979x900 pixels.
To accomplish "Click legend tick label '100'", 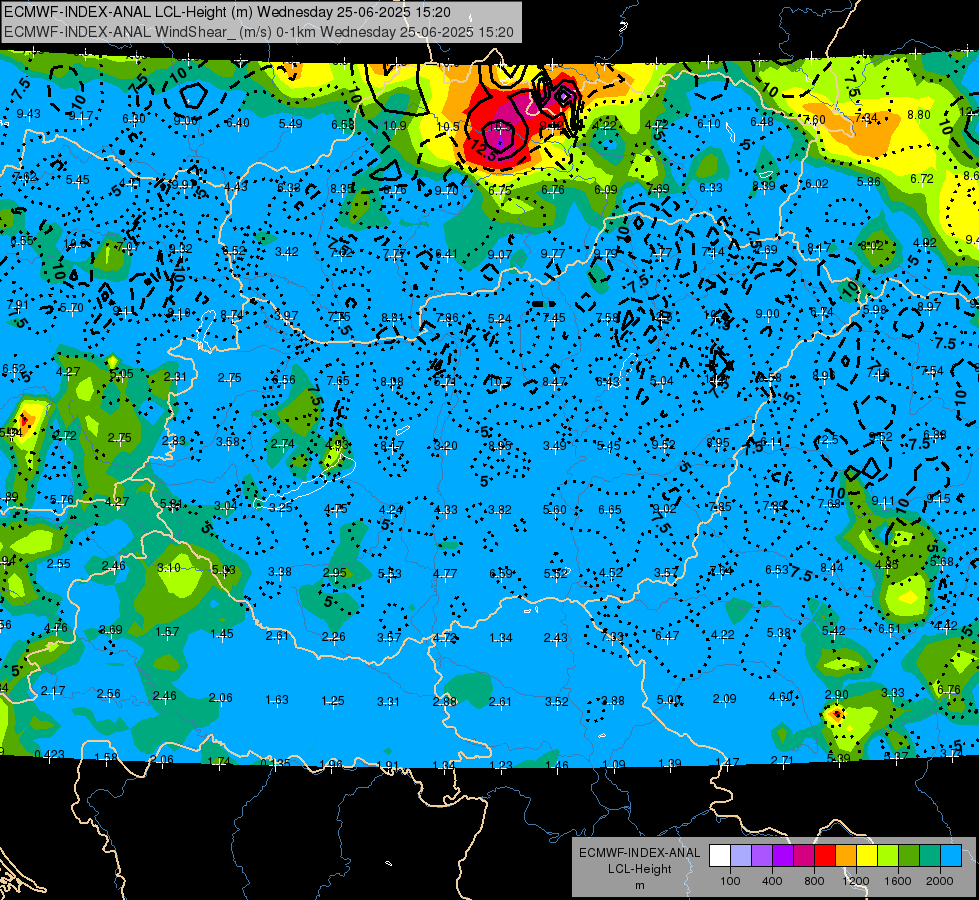I will [x=730, y=881].
